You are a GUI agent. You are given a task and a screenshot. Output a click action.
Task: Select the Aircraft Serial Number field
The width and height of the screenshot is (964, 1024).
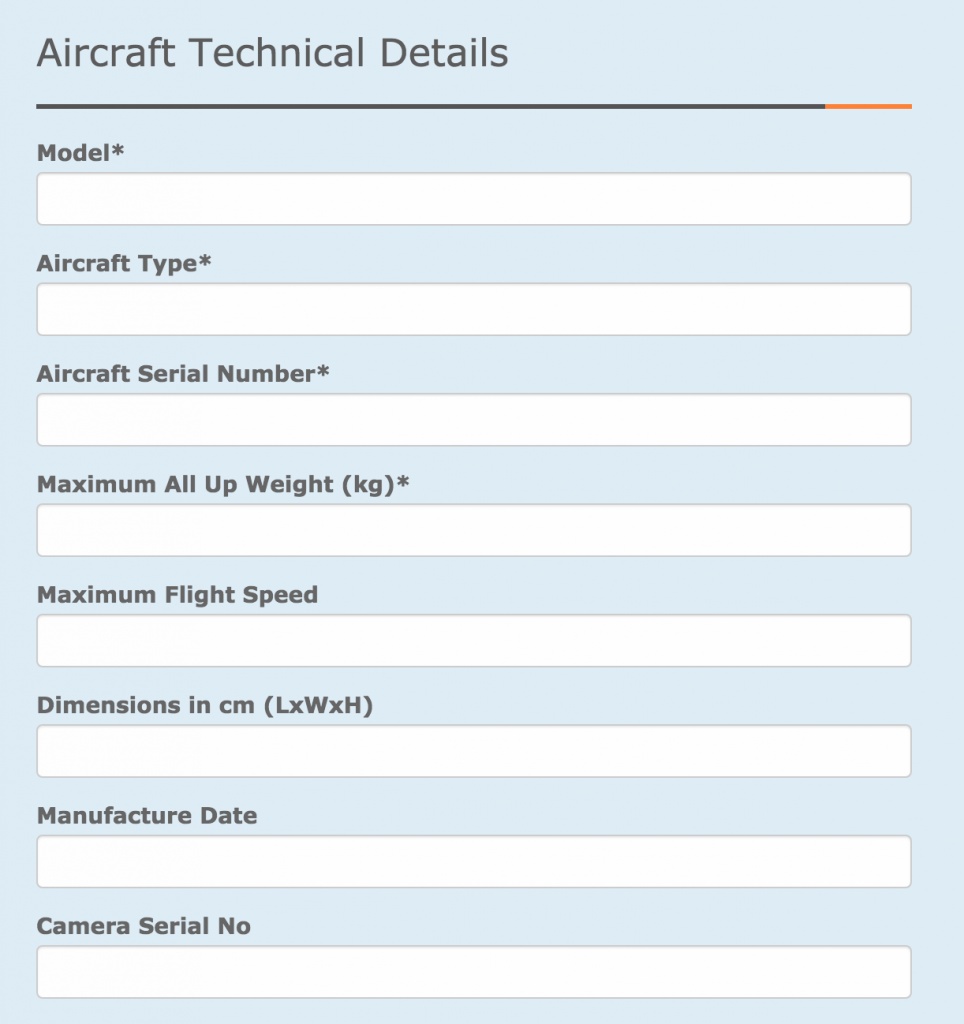[x=473, y=420]
